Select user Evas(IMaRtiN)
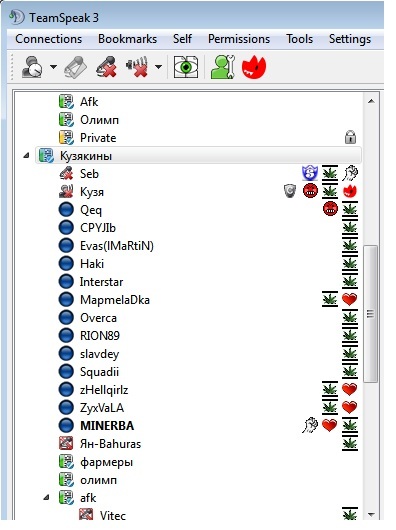396x530 pixels. pos(117,245)
